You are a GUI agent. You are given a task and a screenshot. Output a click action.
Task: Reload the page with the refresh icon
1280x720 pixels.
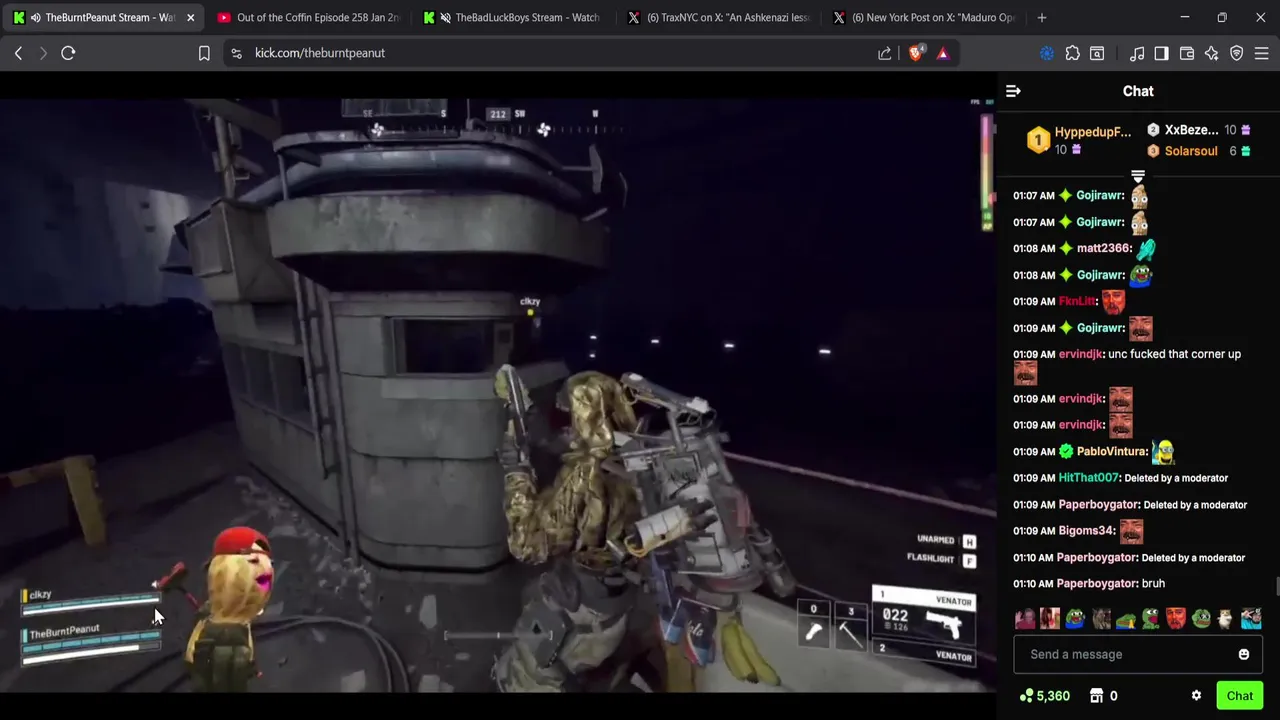coord(68,53)
